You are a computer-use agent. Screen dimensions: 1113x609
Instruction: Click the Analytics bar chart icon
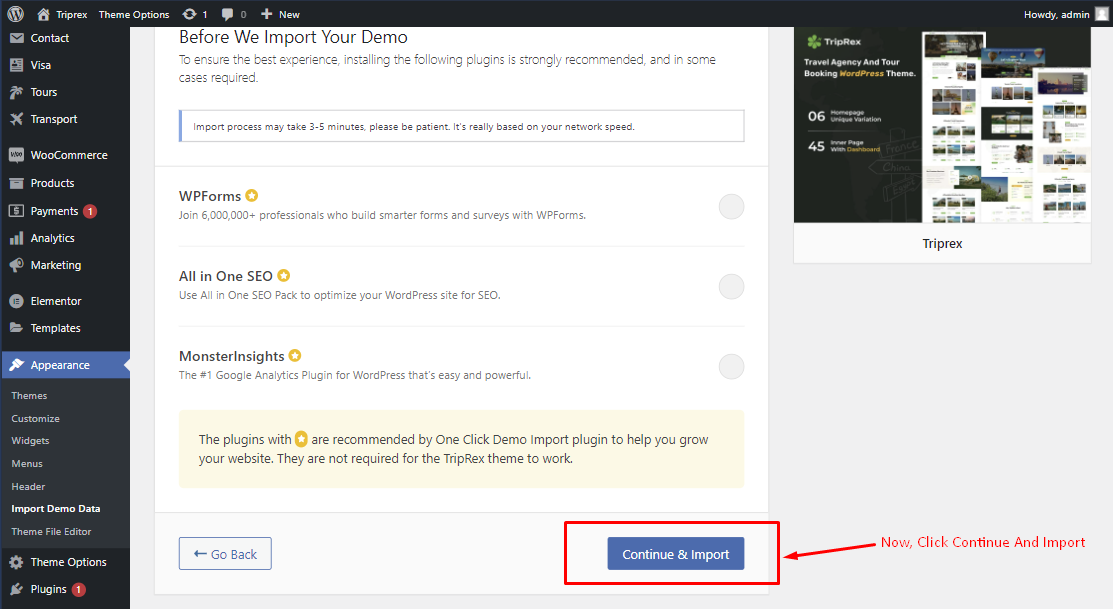tap(17, 238)
